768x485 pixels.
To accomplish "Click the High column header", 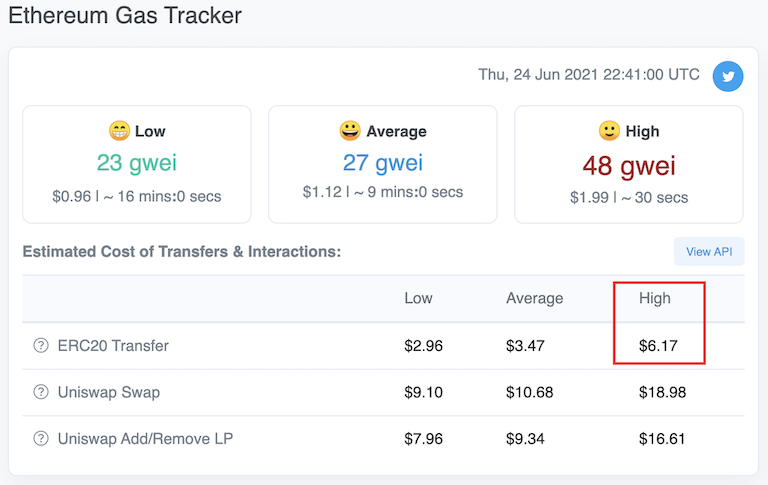I will (655, 298).
